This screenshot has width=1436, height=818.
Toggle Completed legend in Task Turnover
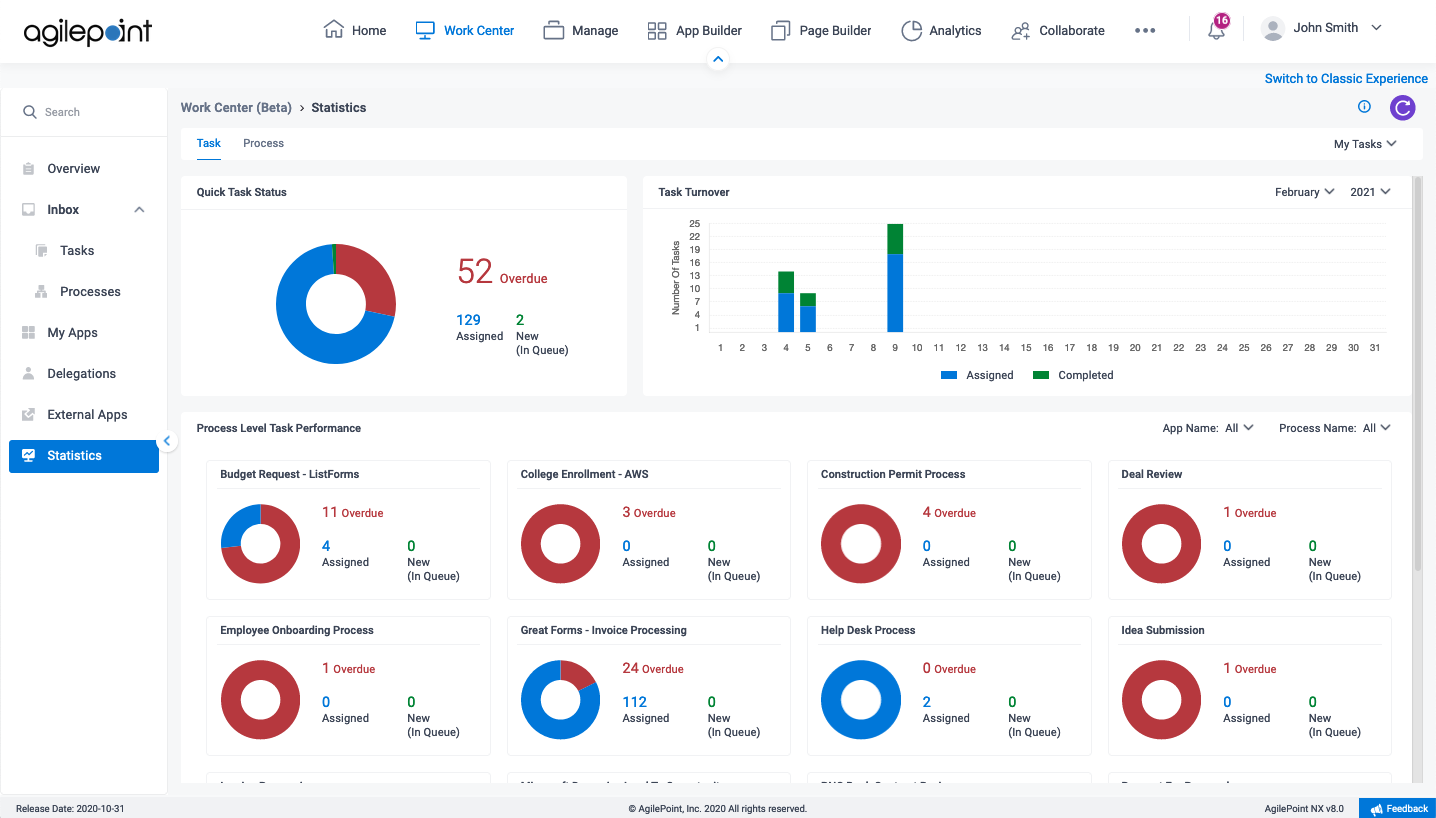click(1073, 375)
